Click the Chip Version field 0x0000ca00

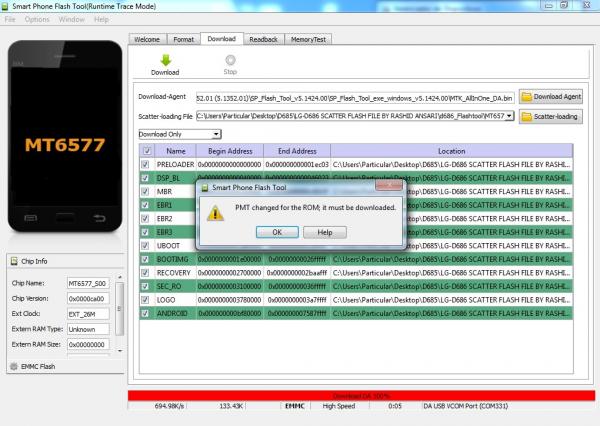coord(88,299)
